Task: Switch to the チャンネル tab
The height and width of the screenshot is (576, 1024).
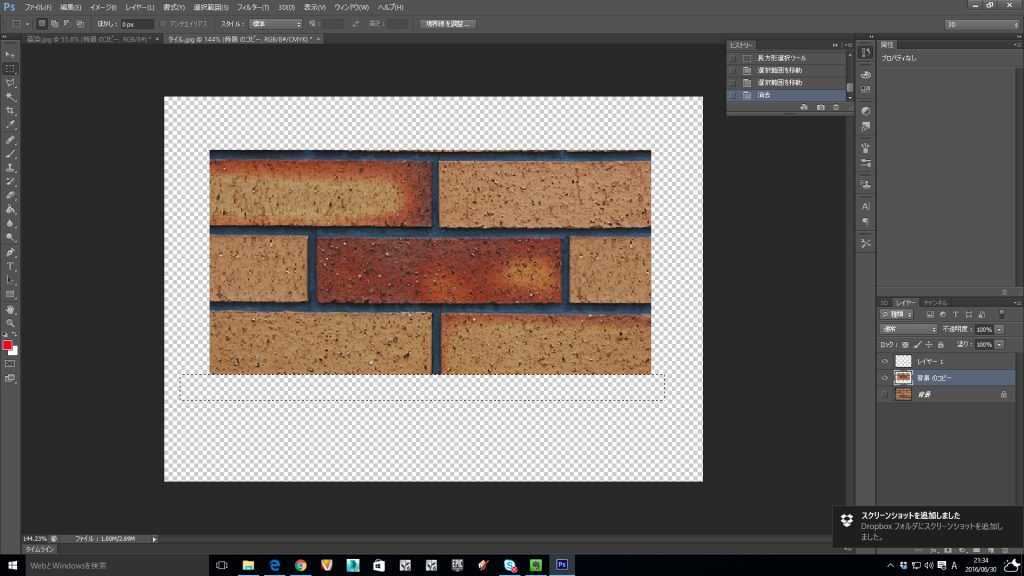Action: coord(936,302)
